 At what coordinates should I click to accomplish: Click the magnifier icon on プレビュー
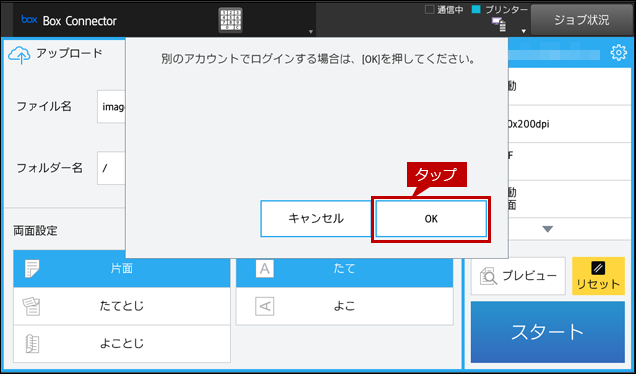[x=488, y=276]
